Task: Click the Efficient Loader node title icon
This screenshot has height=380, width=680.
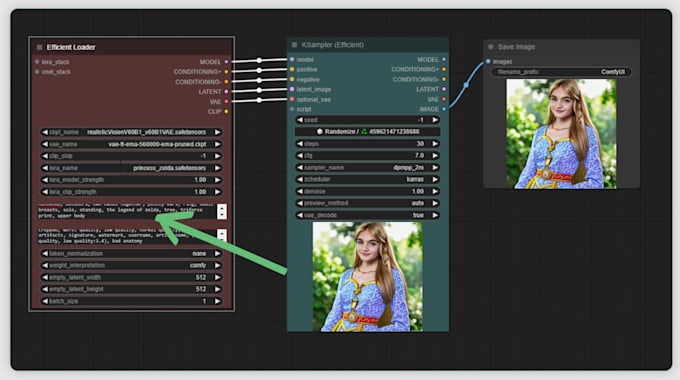Action: (x=39, y=47)
